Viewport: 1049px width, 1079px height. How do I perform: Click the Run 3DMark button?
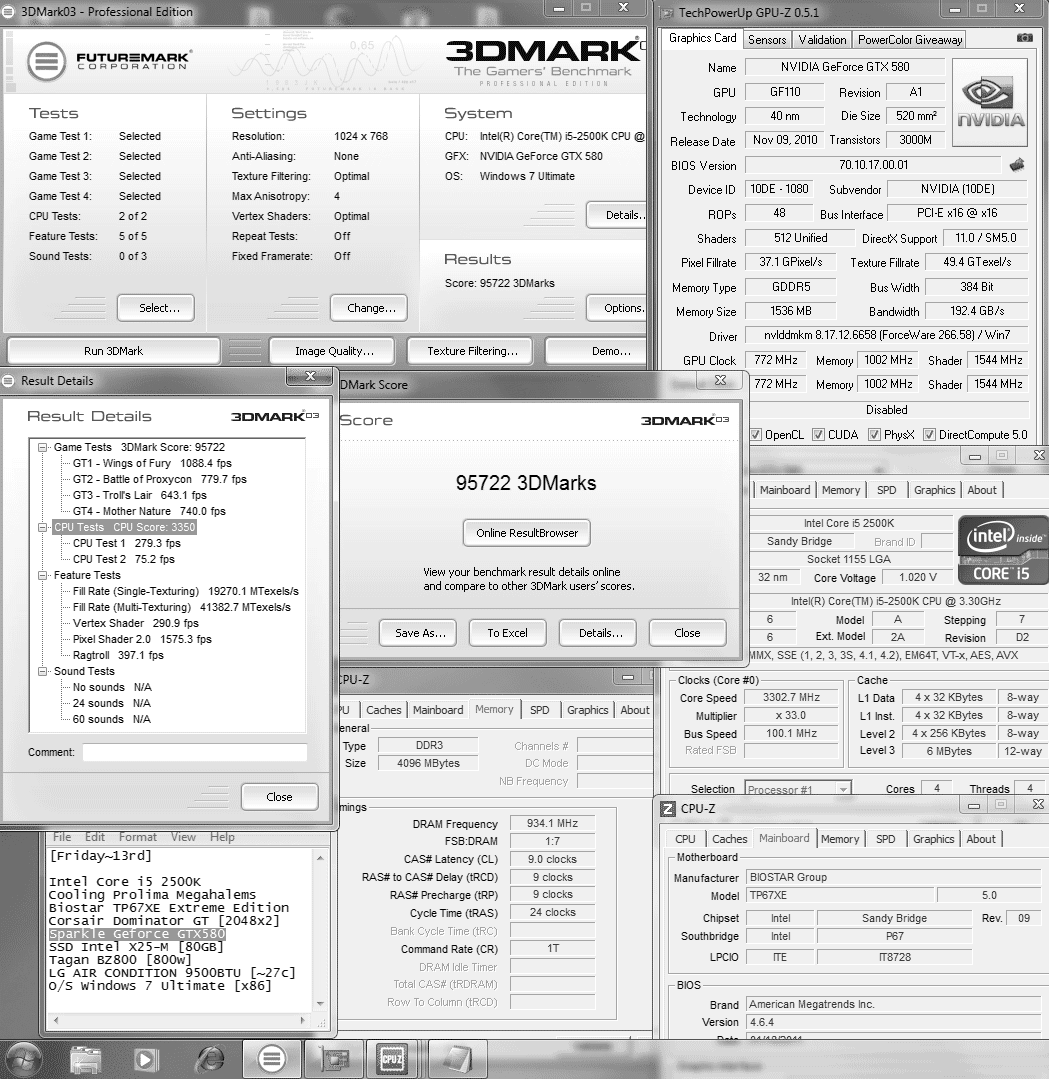click(x=114, y=351)
